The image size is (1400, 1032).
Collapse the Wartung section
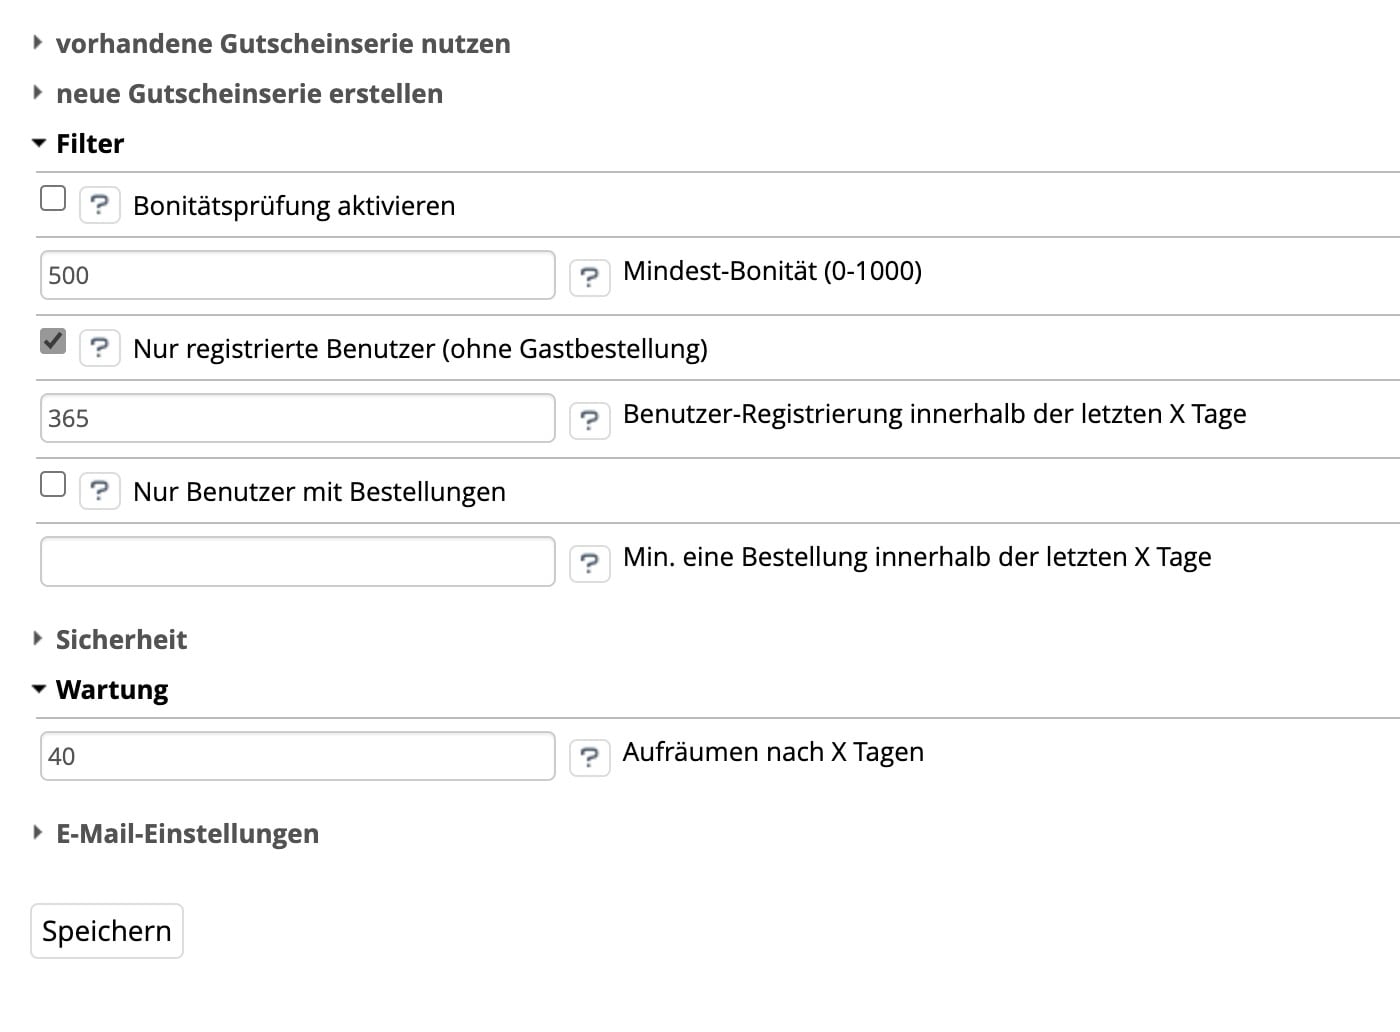point(111,690)
